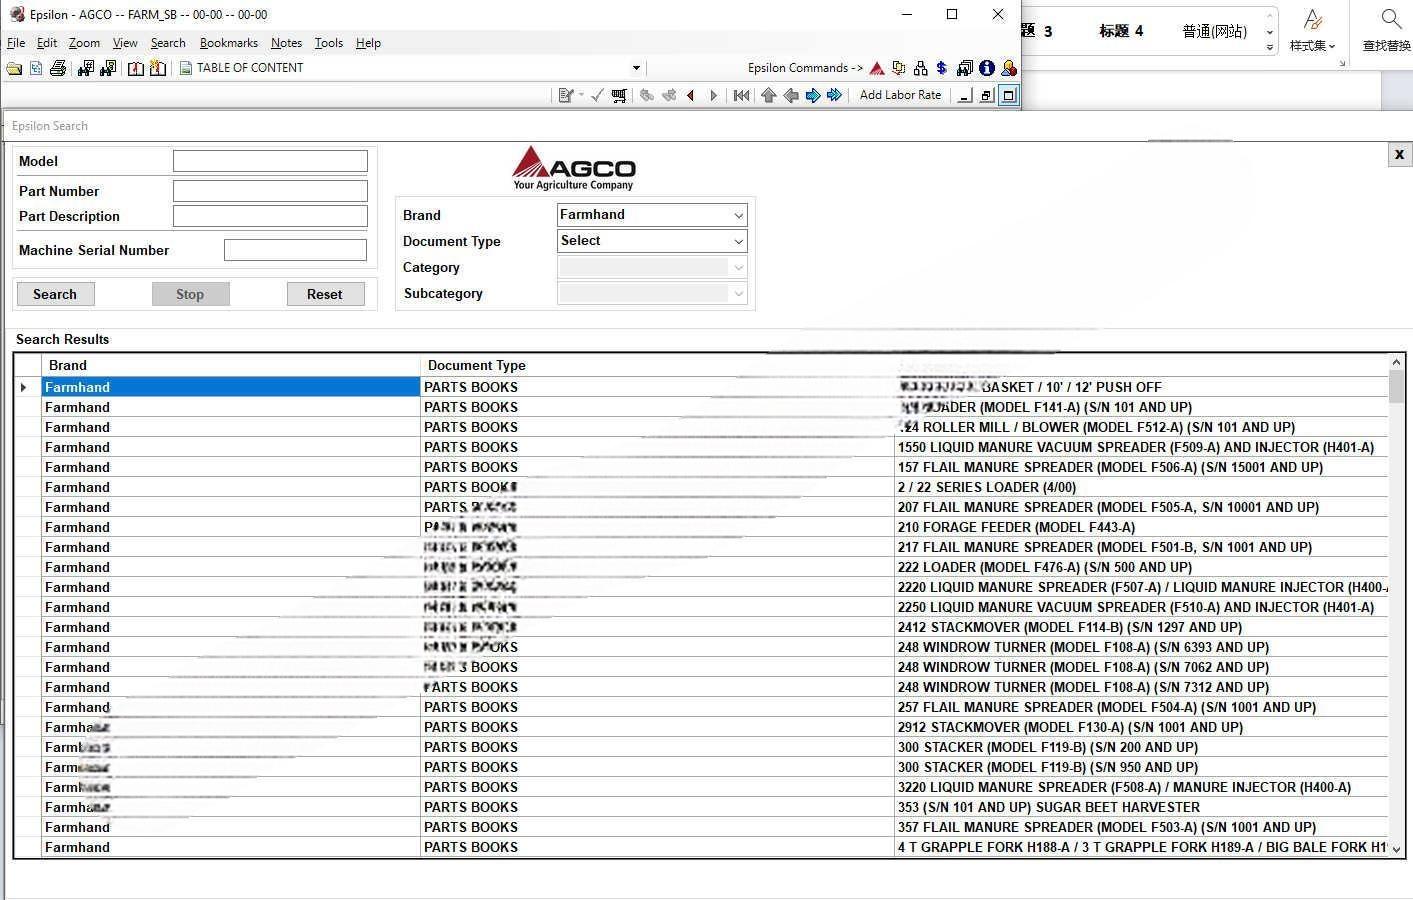The image size is (1413, 900).
Task: Click the hierarchy tree command icon
Action: coord(920,68)
